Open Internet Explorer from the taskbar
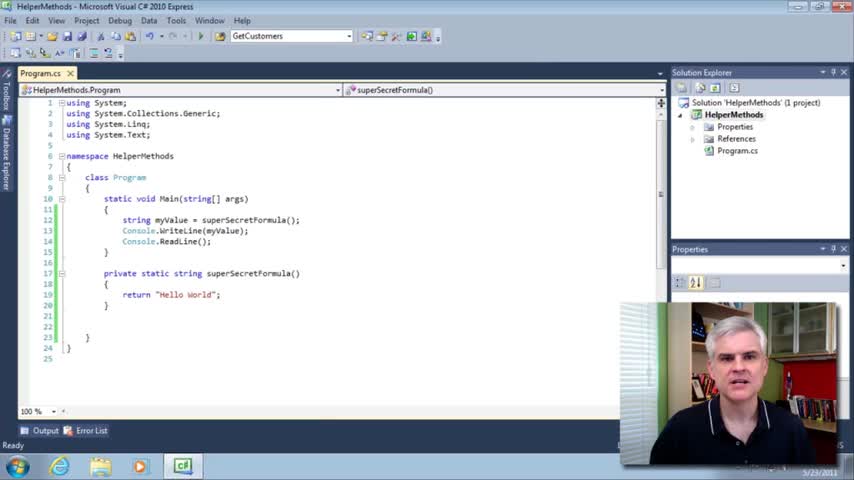The width and height of the screenshot is (854, 480). click(59, 467)
